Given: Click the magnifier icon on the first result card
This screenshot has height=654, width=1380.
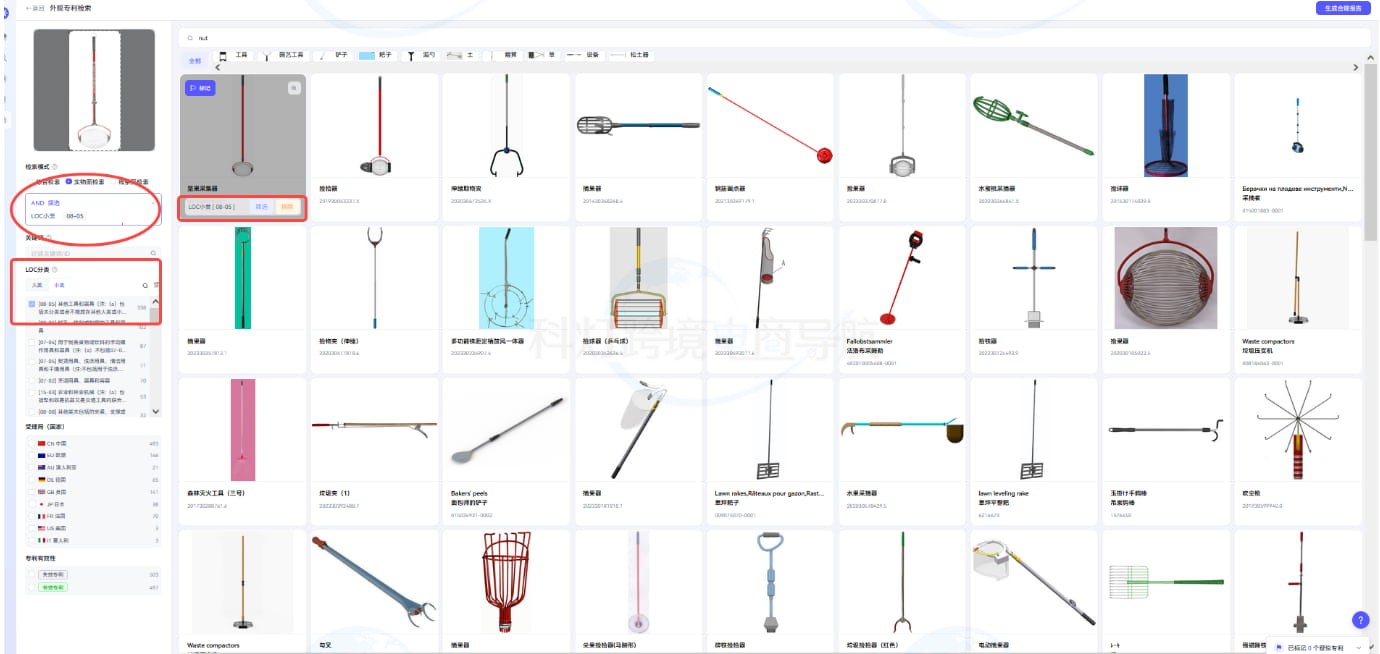Looking at the screenshot, I should click(294, 88).
